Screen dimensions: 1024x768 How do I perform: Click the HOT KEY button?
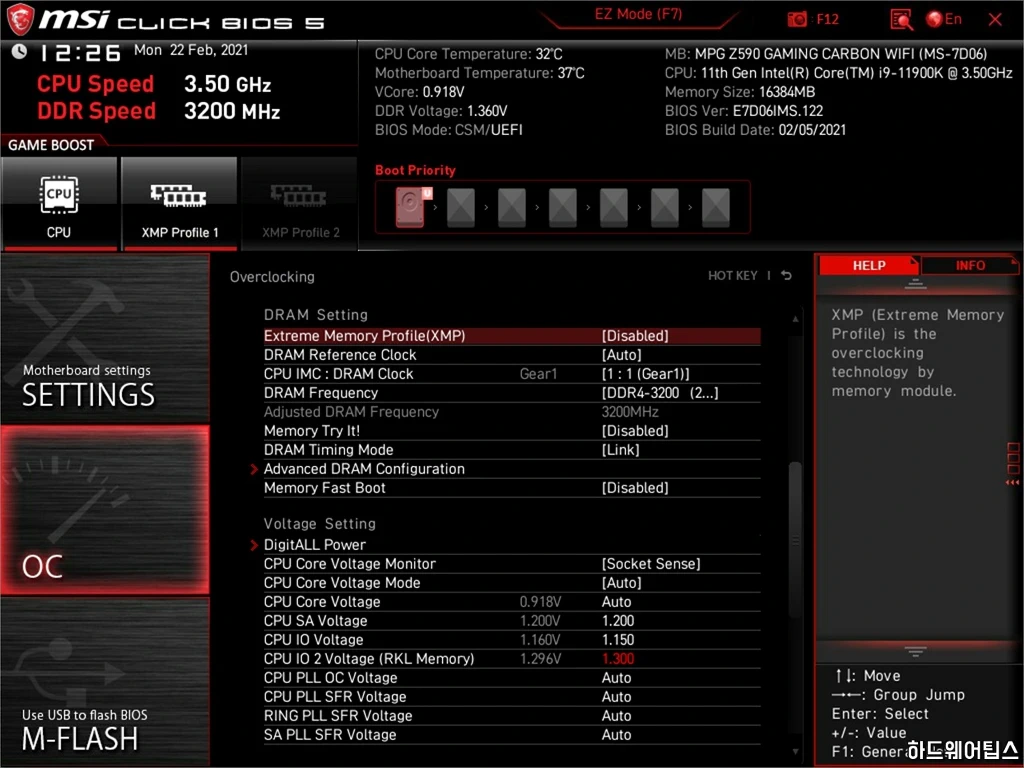pyautogui.click(x=733, y=276)
